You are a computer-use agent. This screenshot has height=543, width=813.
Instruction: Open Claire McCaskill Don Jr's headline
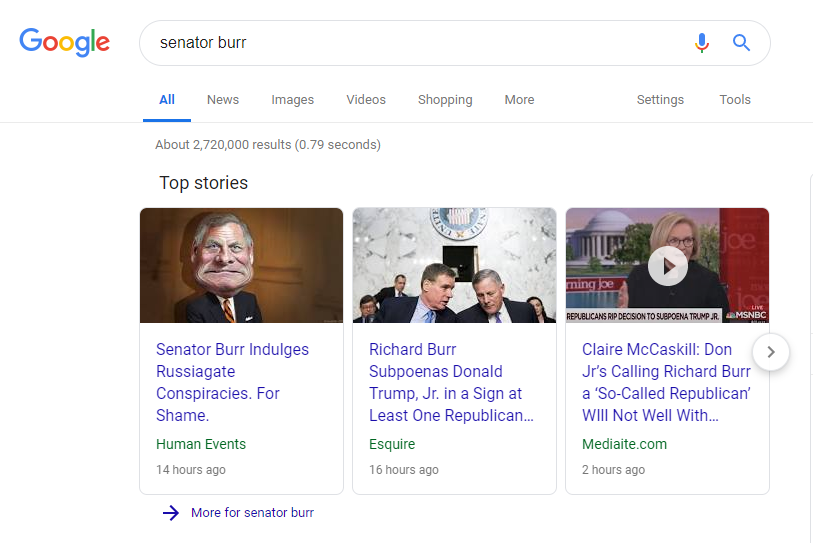coord(666,382)
